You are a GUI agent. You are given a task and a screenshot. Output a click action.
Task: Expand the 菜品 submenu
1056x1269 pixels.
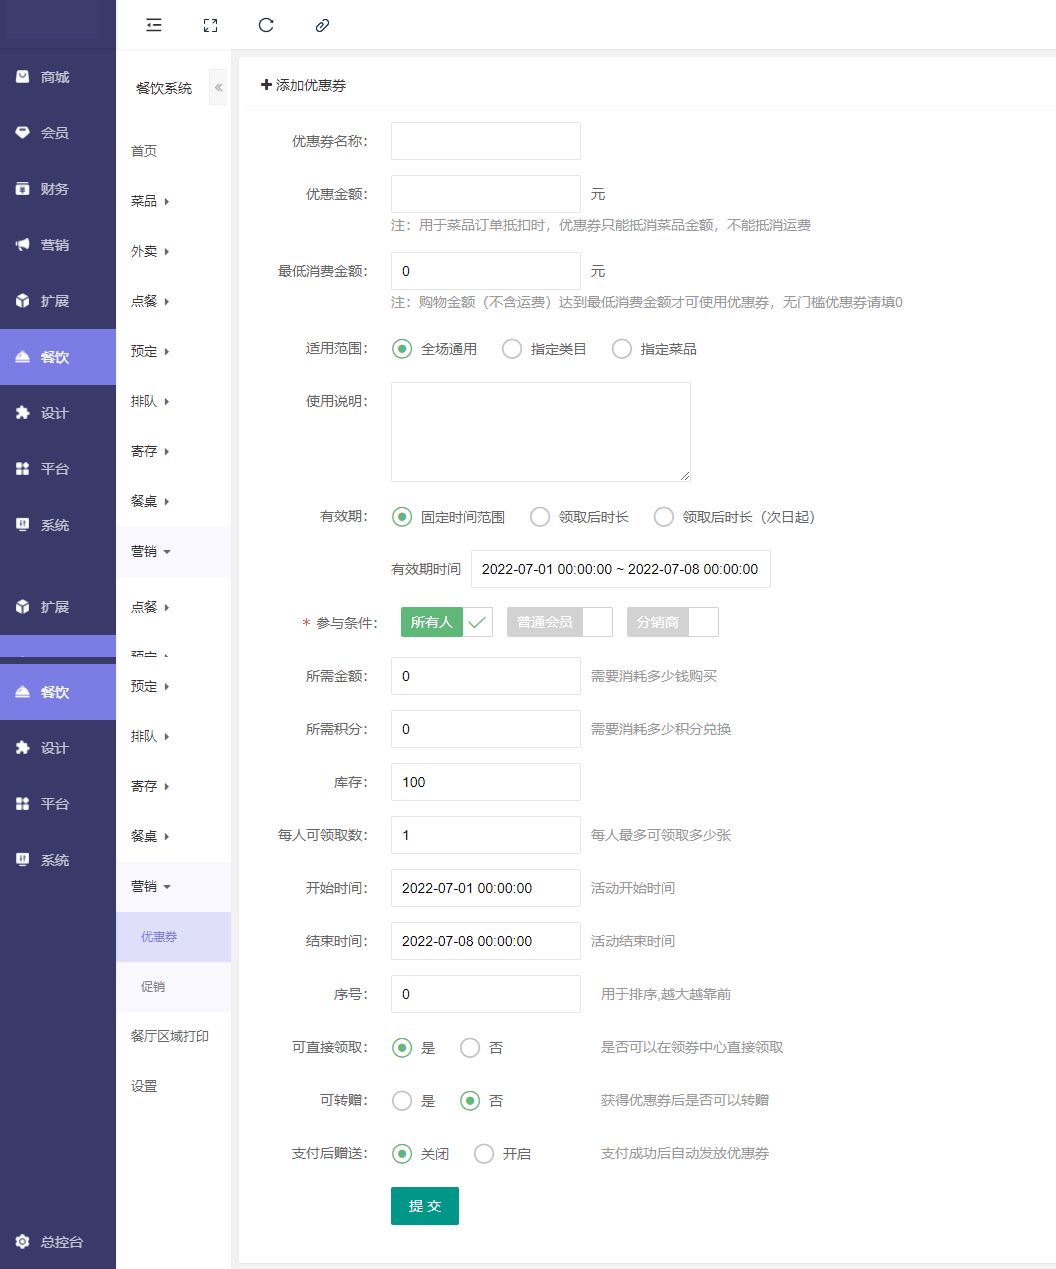[x=150, y=201]
